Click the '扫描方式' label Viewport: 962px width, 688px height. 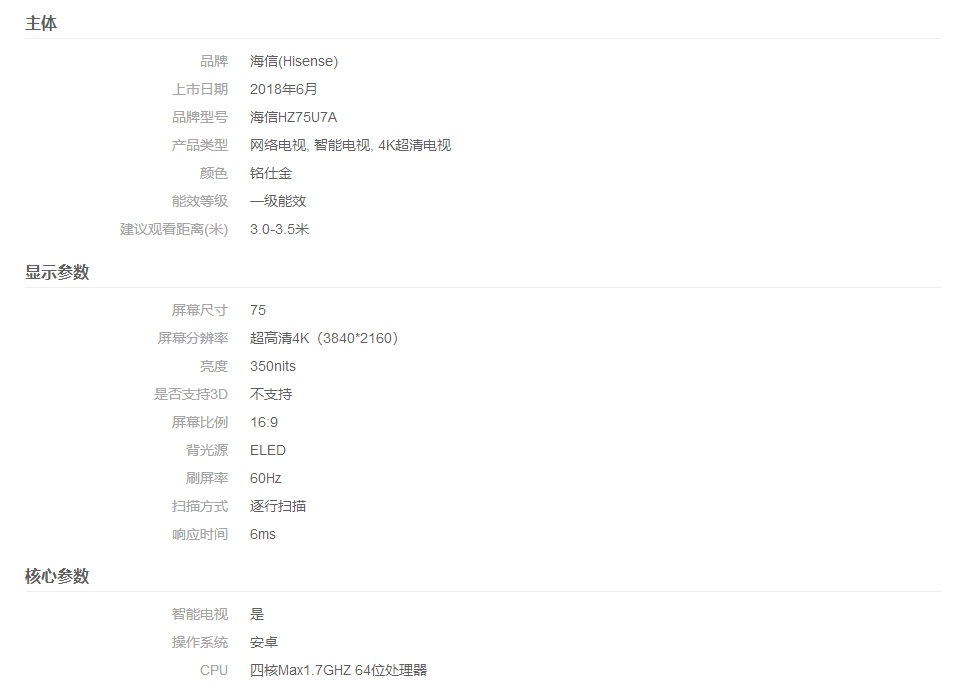[x=200, y=506]
